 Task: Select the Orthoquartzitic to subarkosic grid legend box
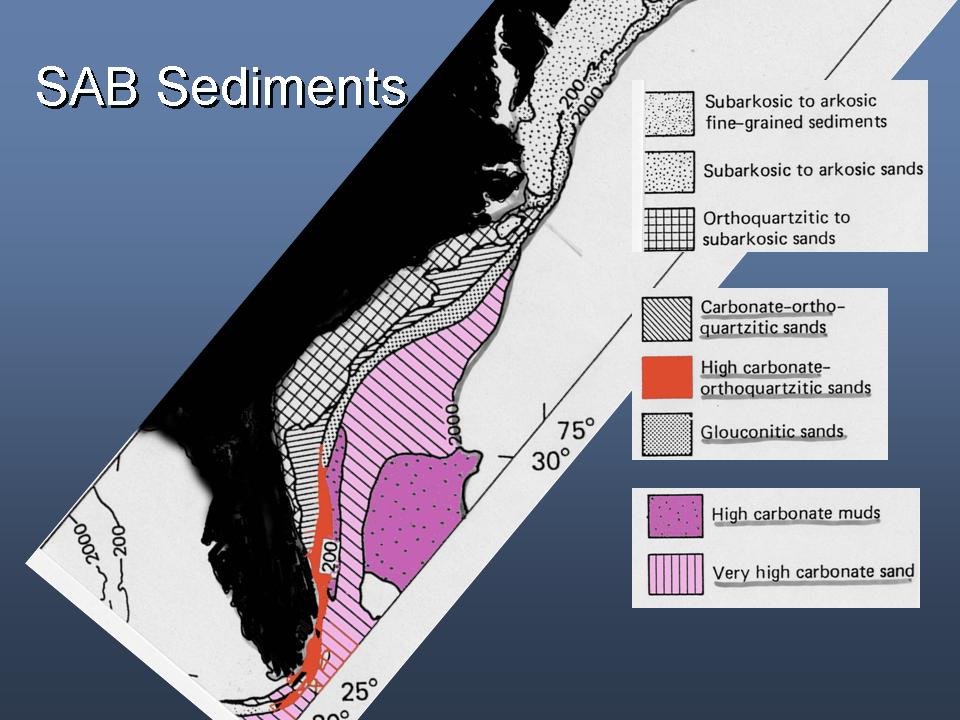pyautogui.click(x=669, y=227)
